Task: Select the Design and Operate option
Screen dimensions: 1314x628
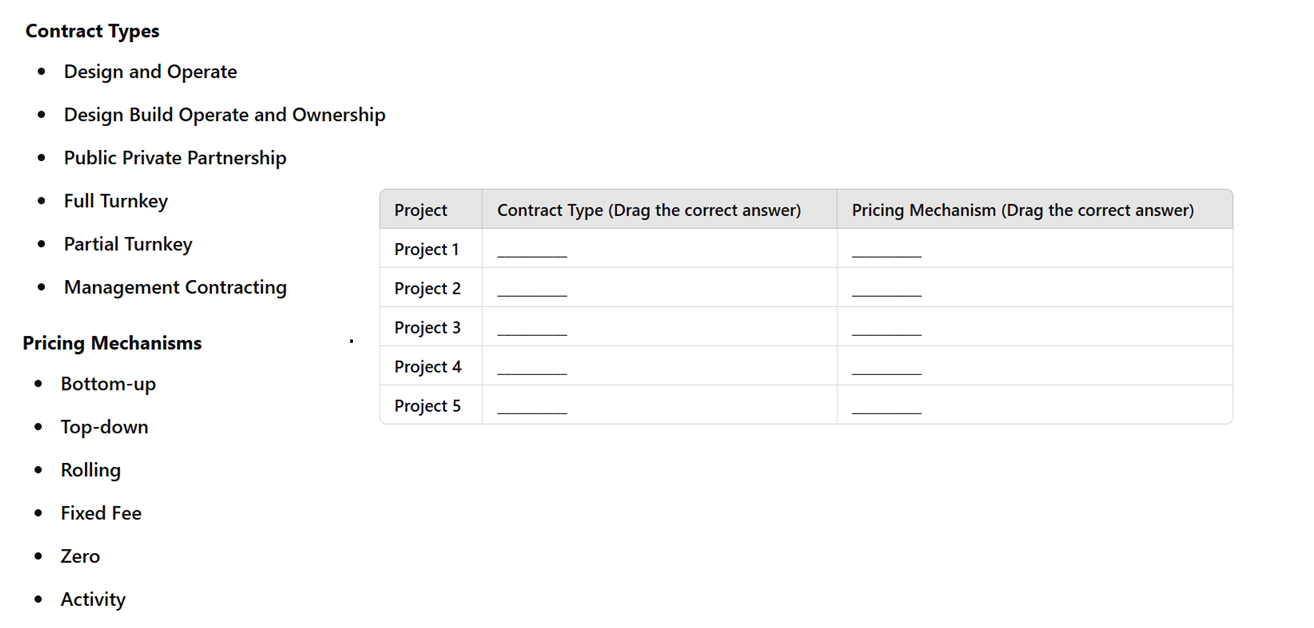Action: (x=150, y=72)
